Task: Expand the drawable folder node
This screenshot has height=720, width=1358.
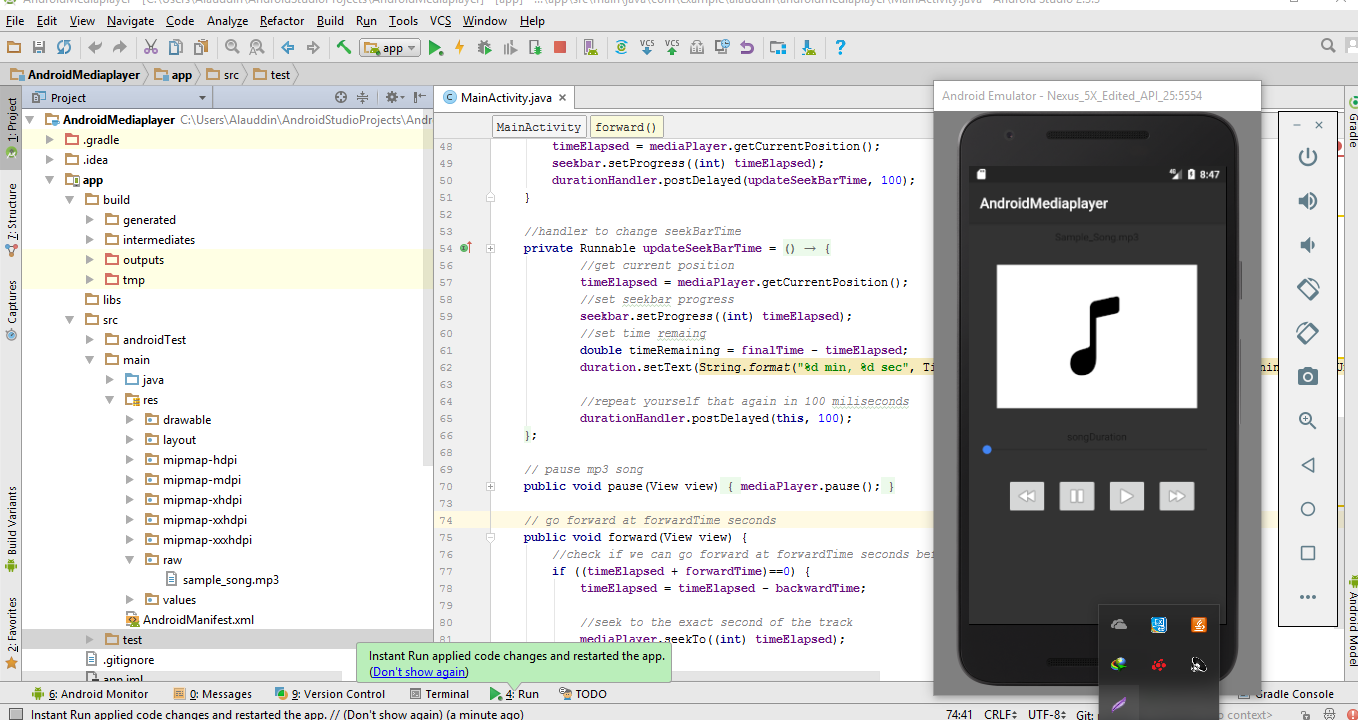Action: pyautogui.click(x=130, y=420)
